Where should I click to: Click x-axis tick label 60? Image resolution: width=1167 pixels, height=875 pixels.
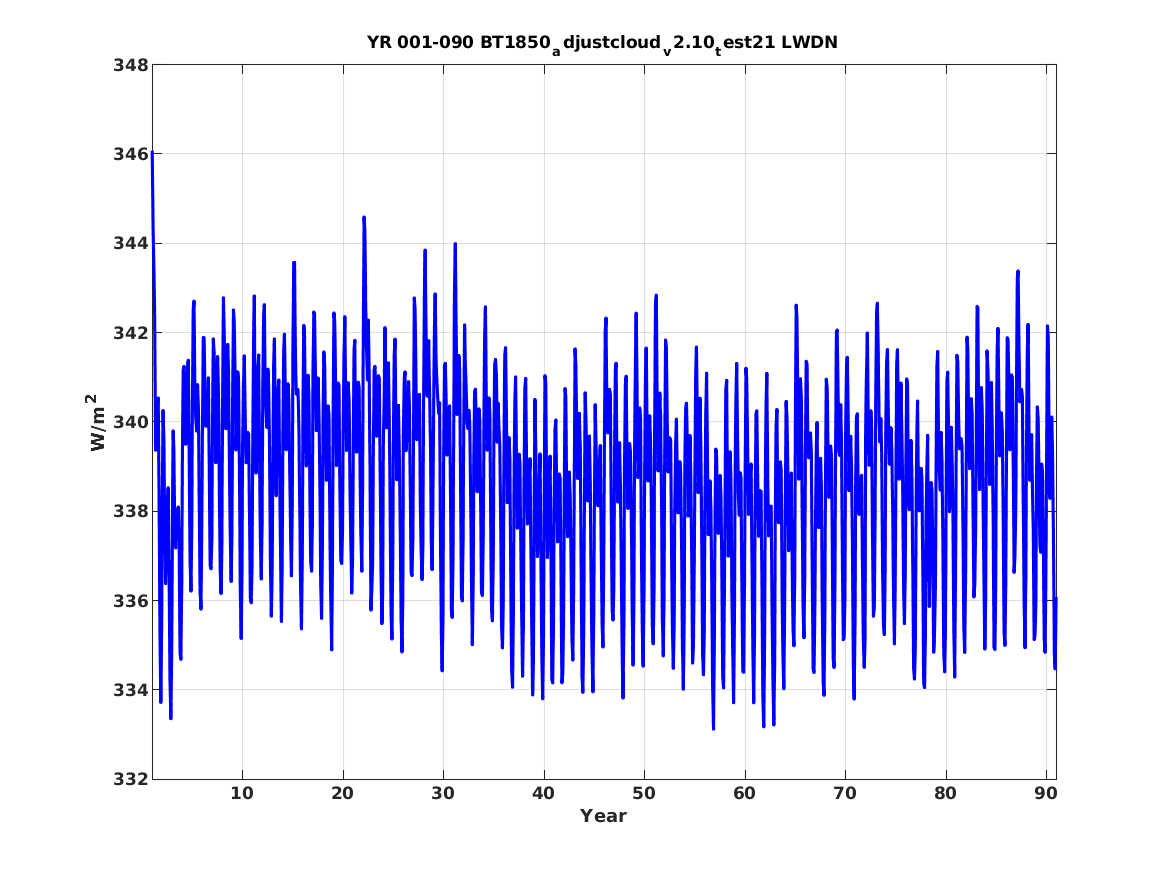tap(744, 794)
